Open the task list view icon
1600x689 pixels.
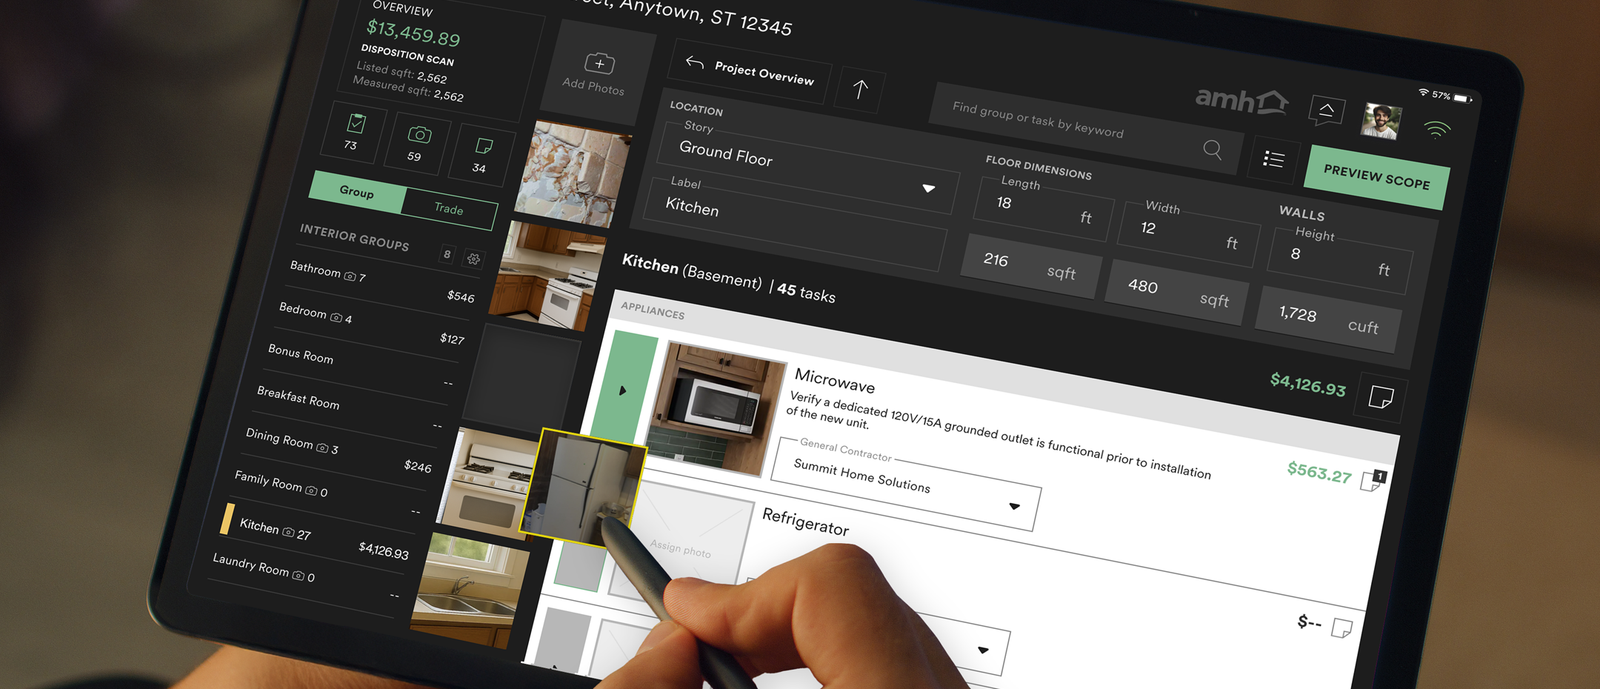pyautogui.click(x=1273, y=159)
